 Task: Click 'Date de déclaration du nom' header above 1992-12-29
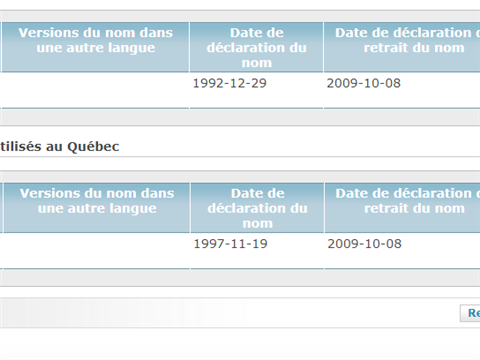tap(257, 47)
